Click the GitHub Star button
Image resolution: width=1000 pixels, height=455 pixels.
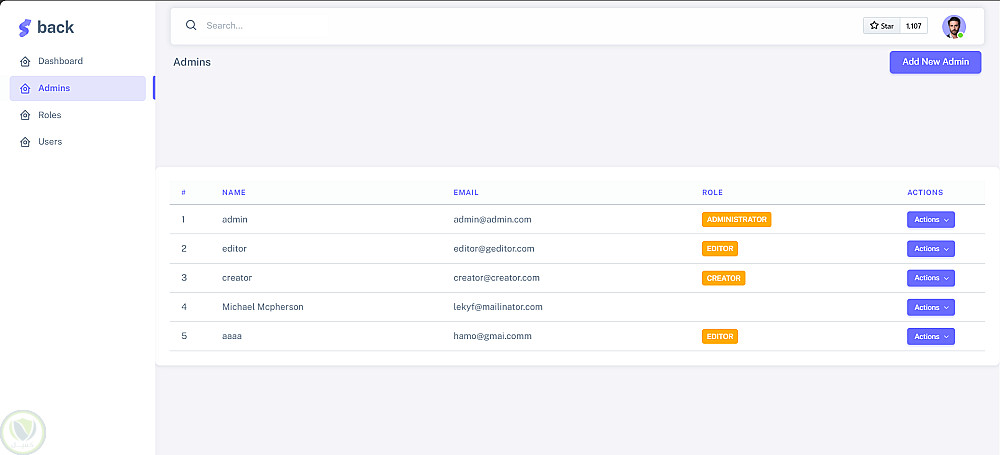[x=882, y=26]
